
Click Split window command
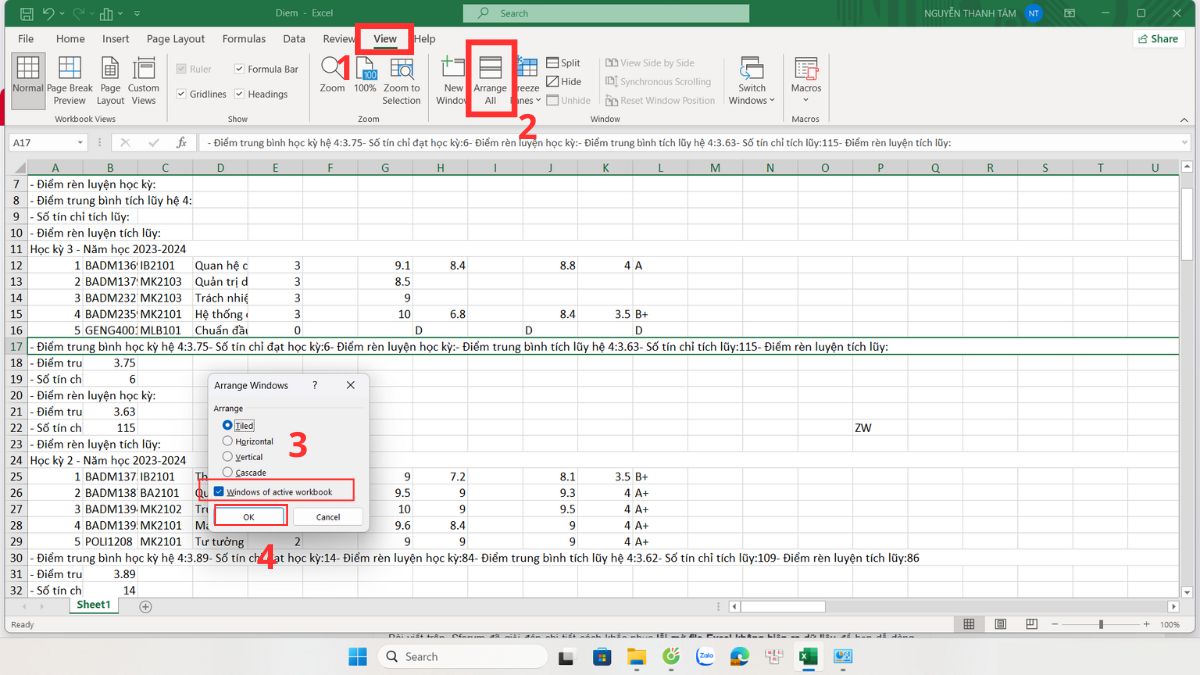tap(563, 63)
